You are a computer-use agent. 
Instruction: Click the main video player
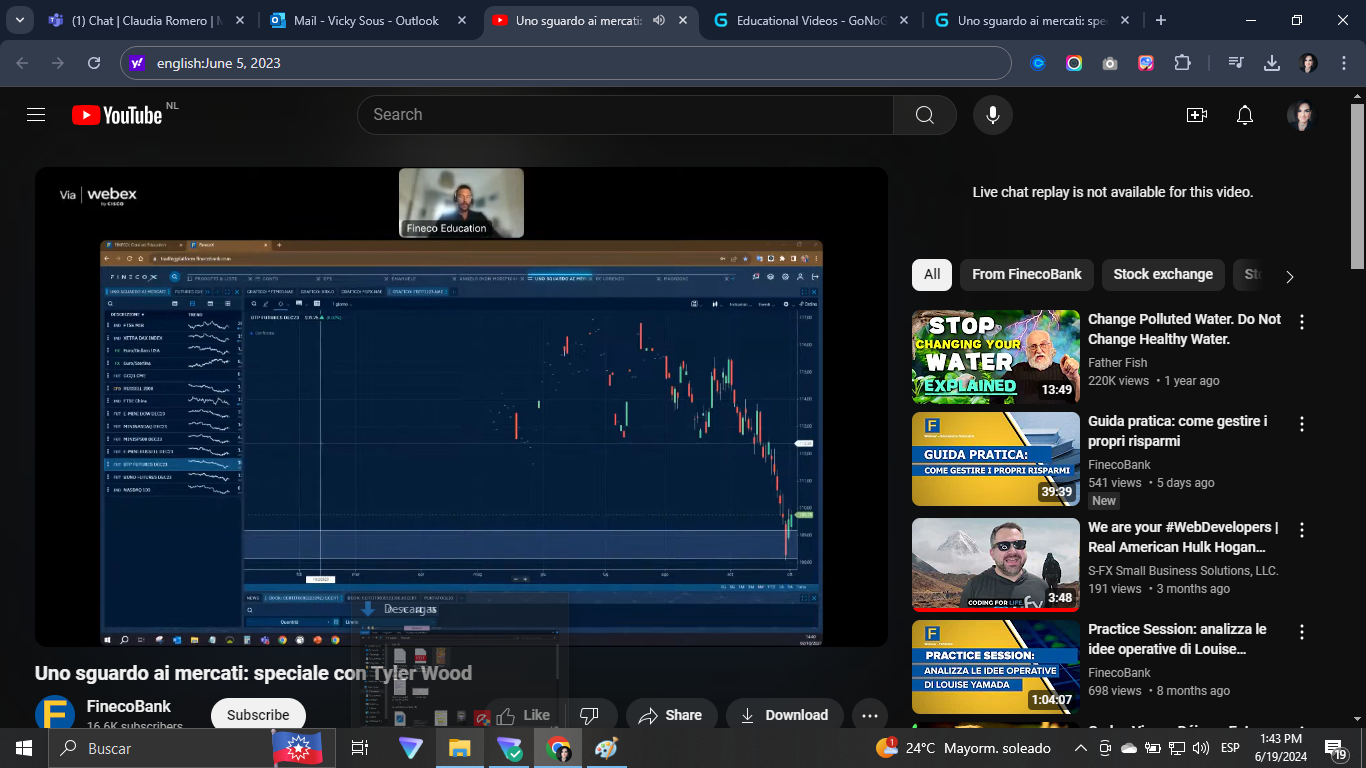click(461, 407)
